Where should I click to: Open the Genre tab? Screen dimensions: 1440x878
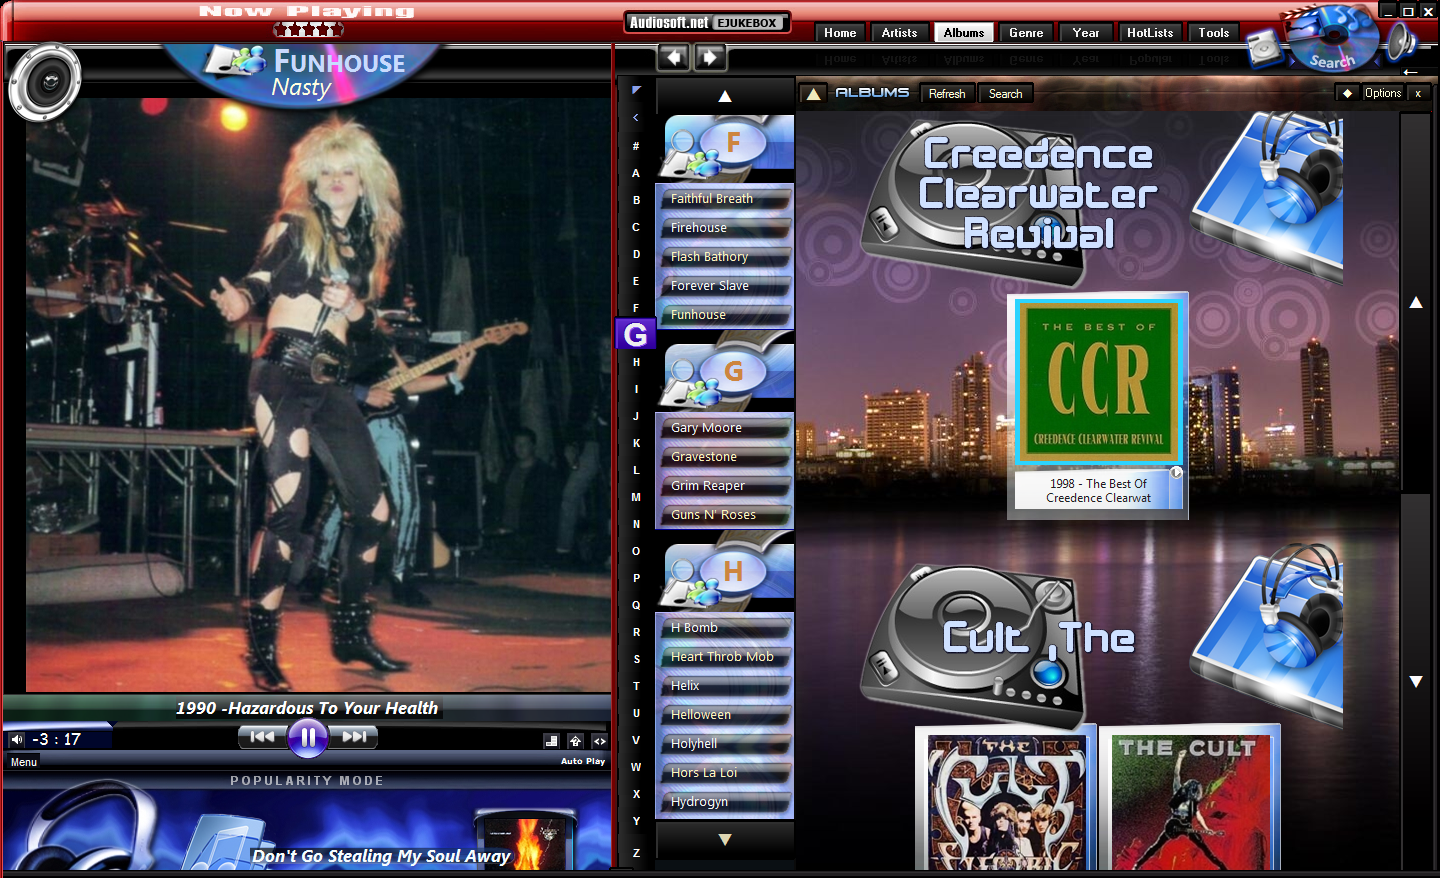click(1026, 33)
